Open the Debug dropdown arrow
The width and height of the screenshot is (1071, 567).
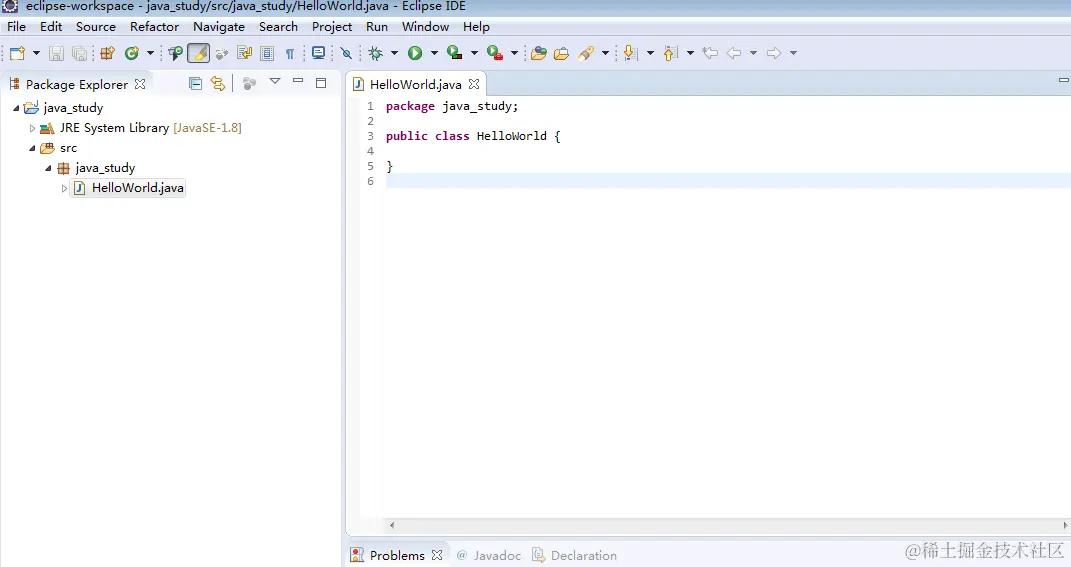point(394,53)
